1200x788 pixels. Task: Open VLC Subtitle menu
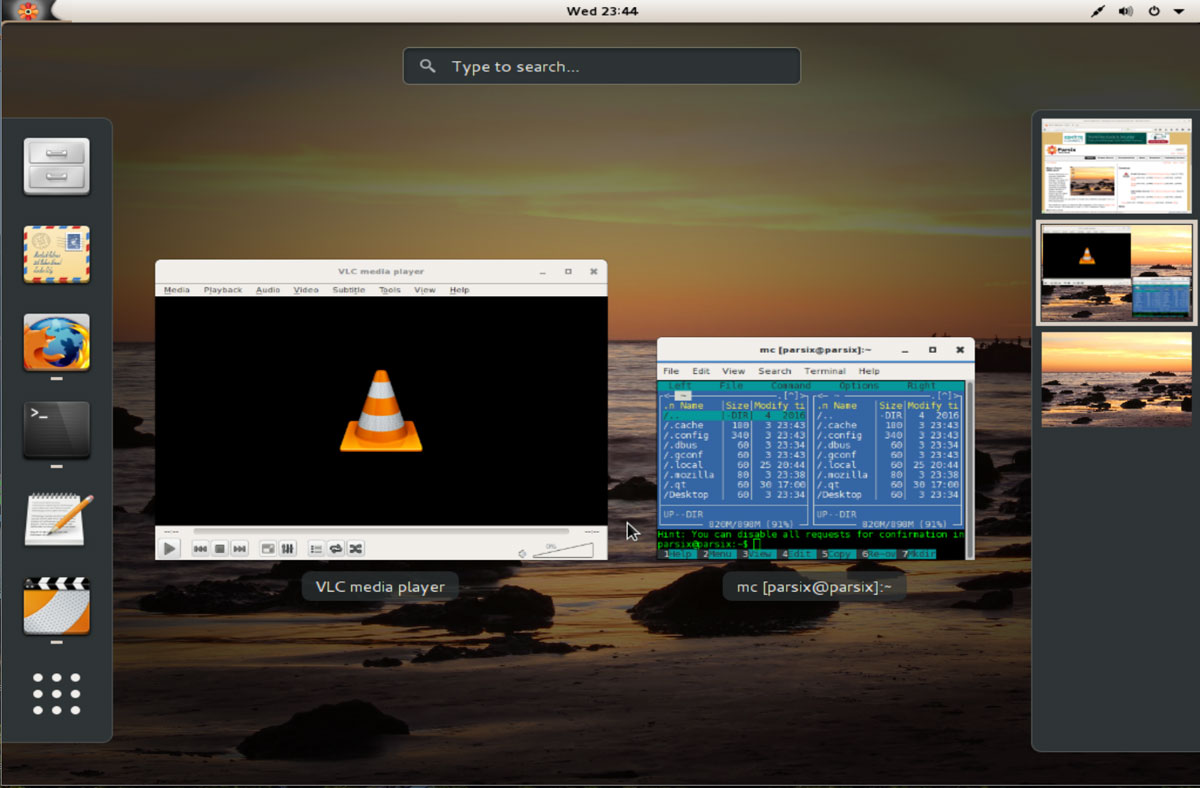[349, 290]
